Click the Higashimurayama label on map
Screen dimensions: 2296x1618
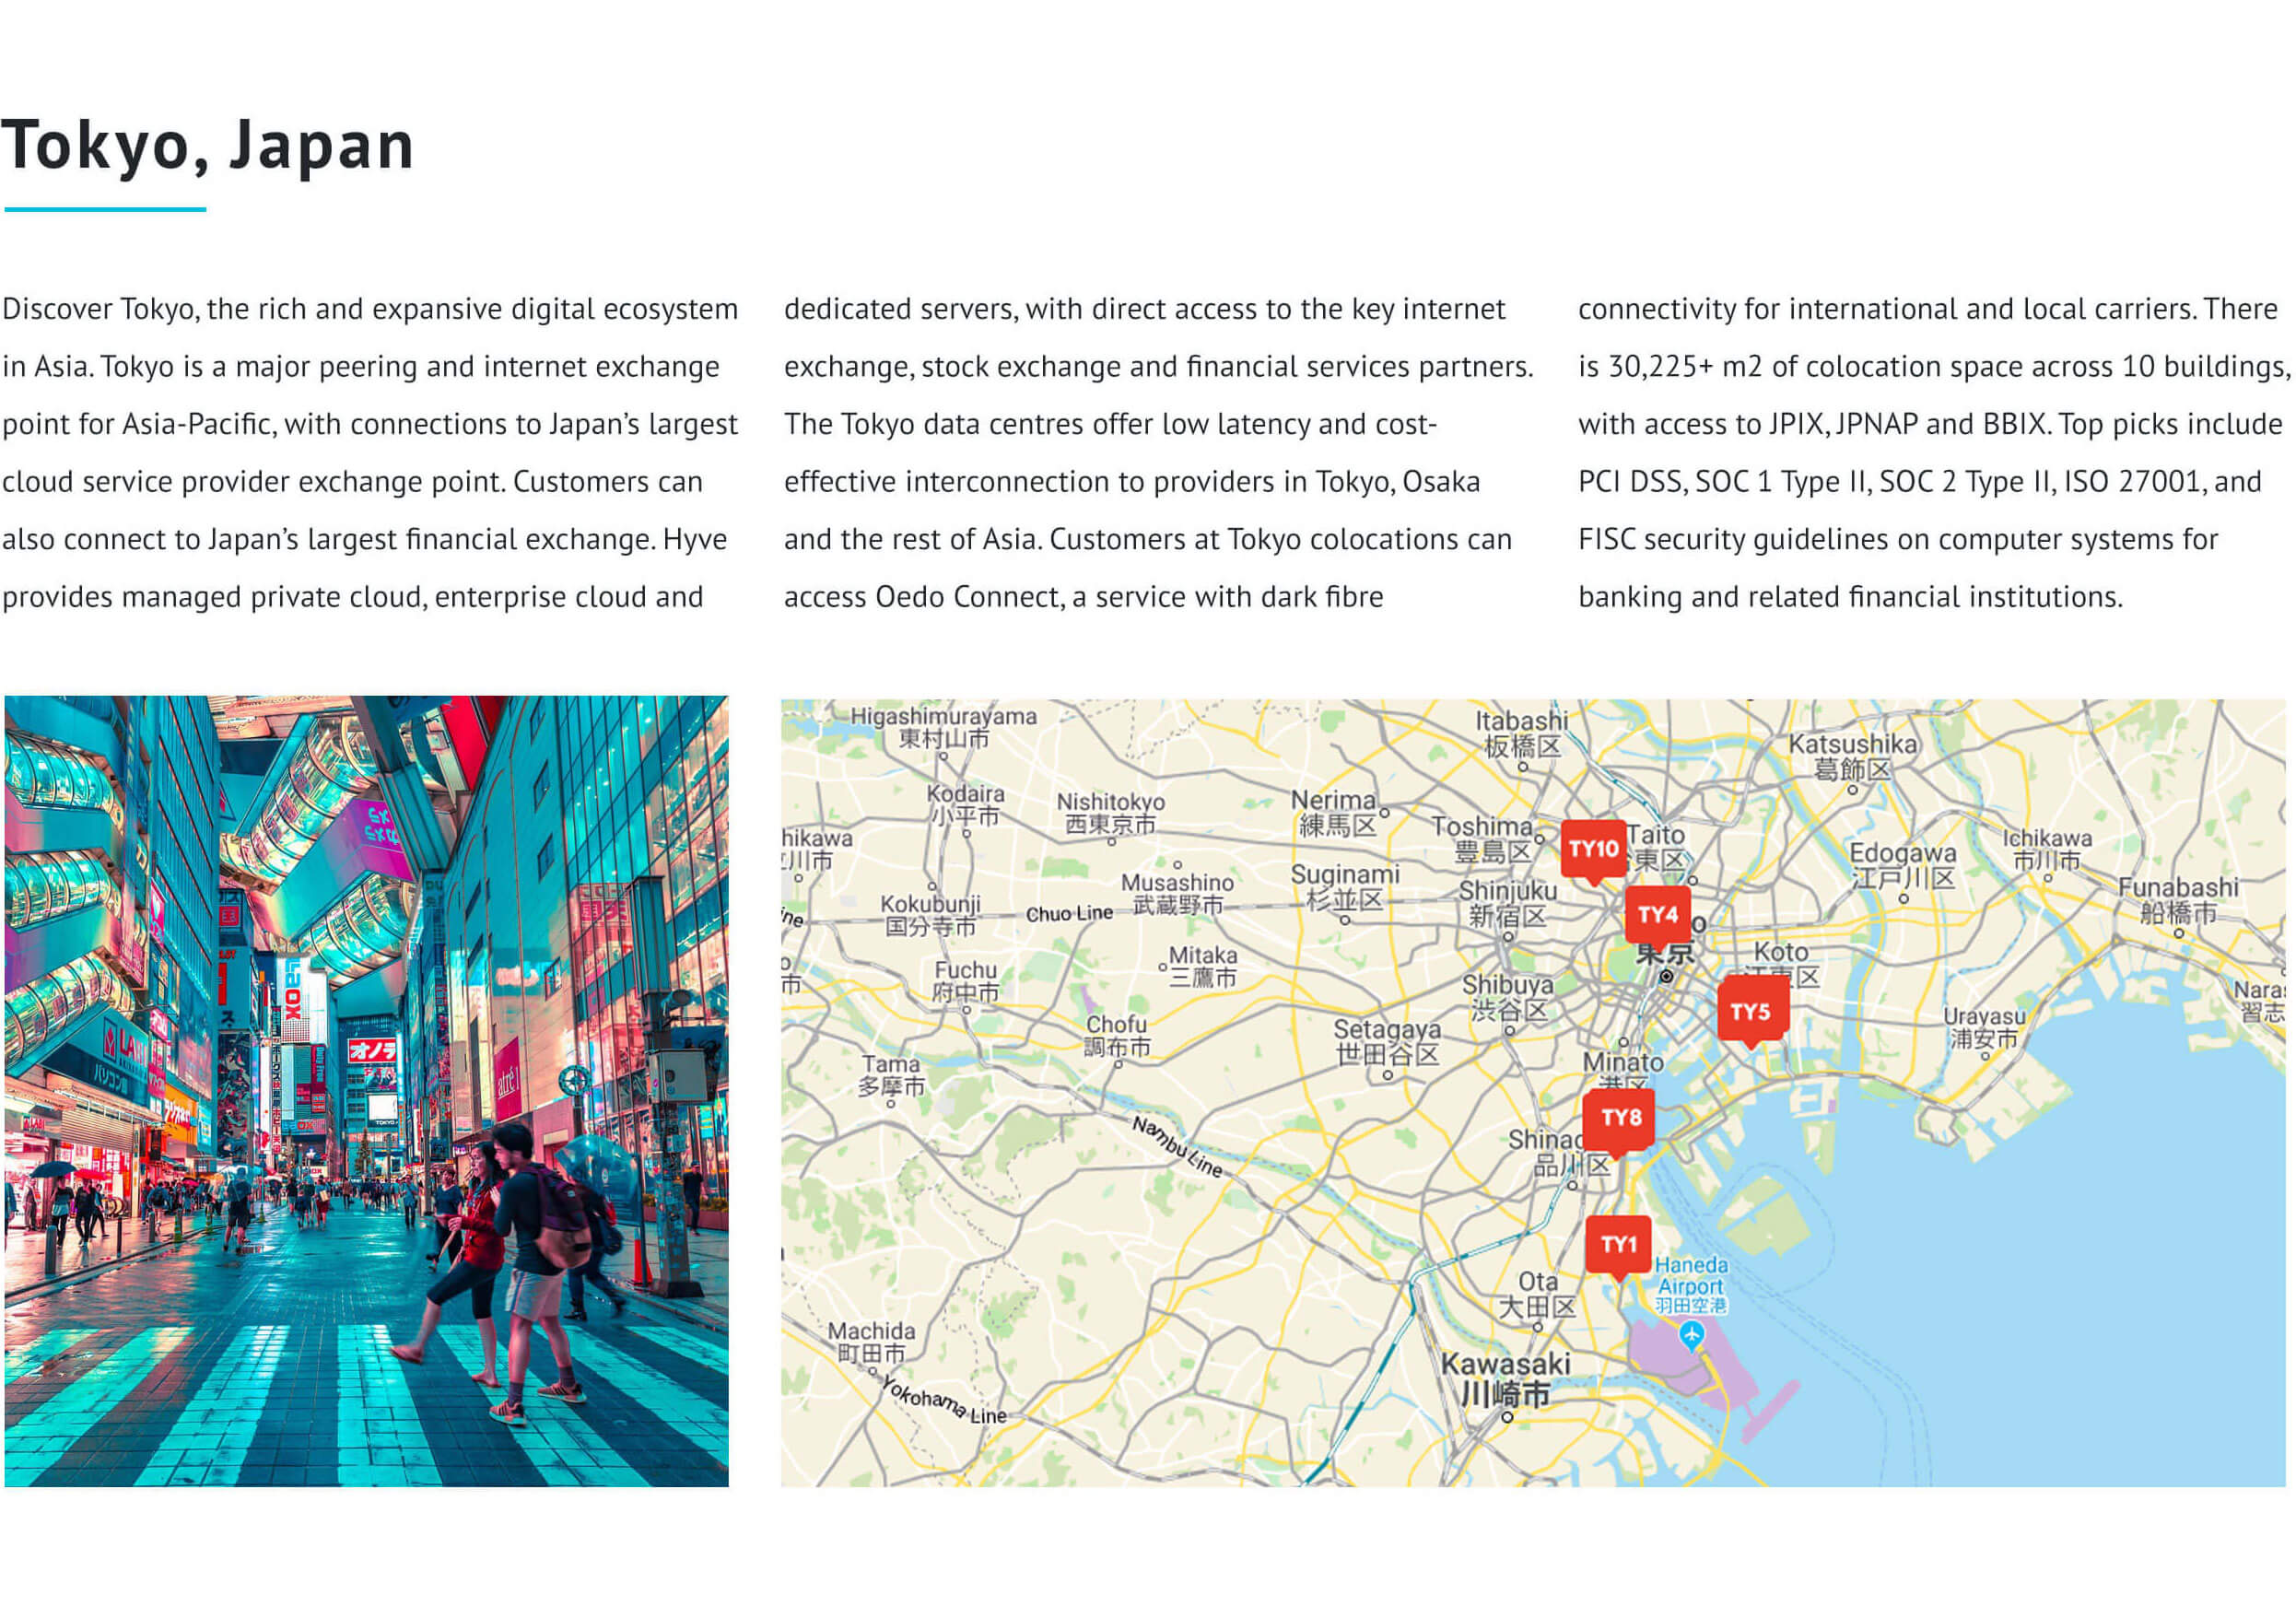coord(943,727)
